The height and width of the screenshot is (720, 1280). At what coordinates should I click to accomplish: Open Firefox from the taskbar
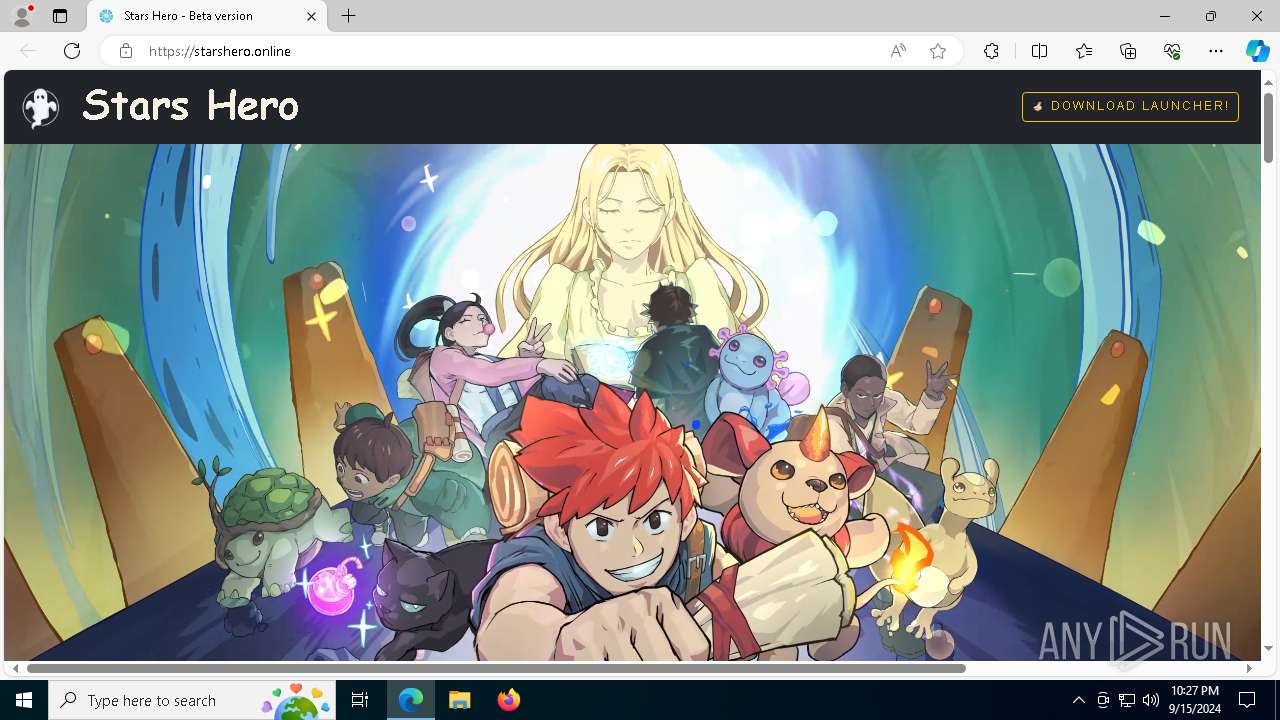(508, 700)
